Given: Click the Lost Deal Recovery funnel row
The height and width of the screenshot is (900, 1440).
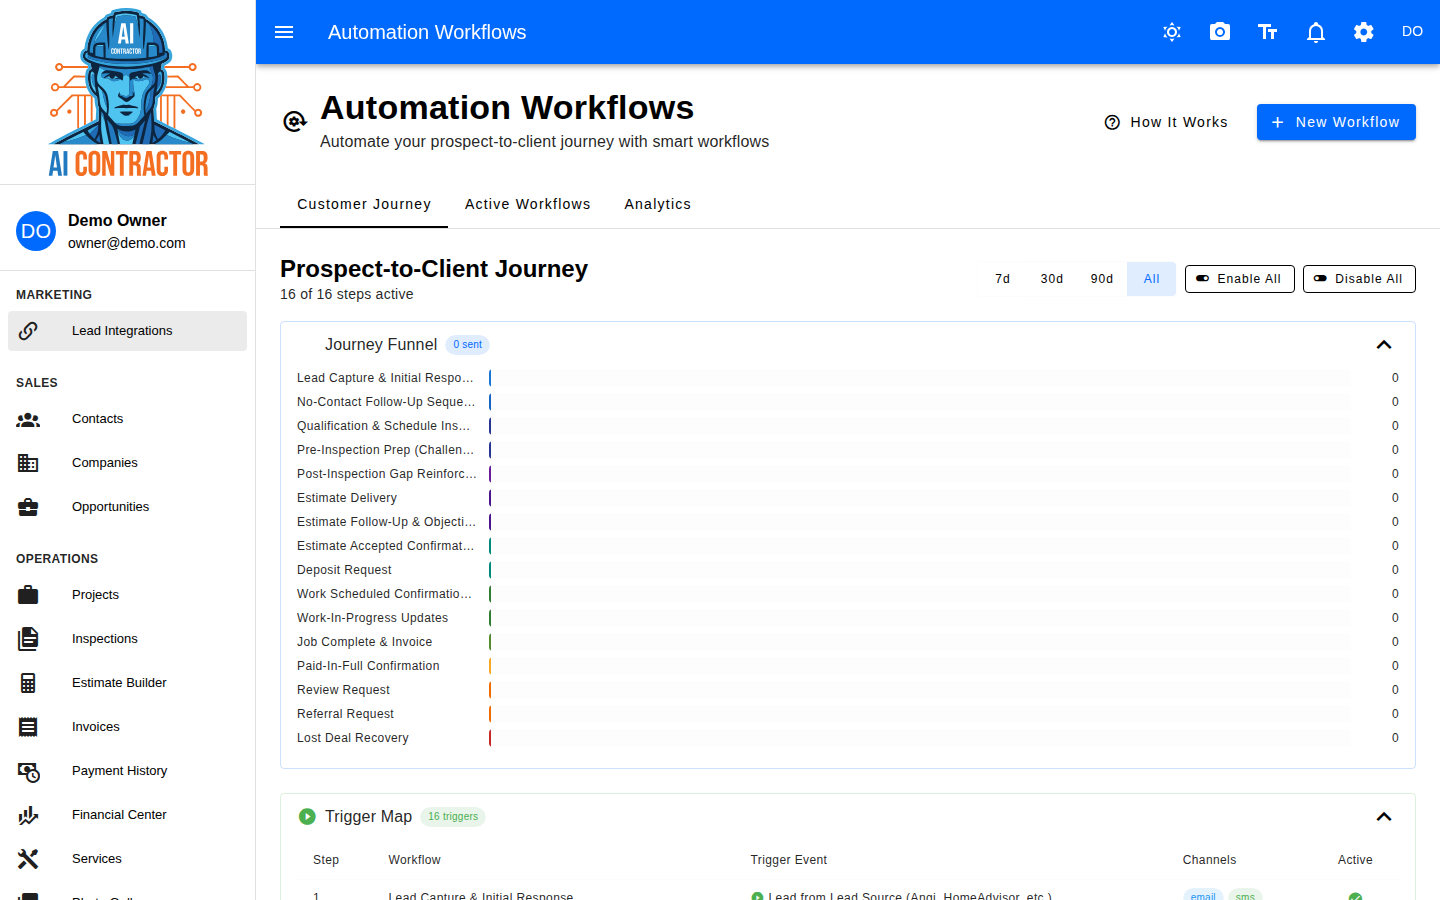Looking at the screenshot, I should coord(848,738).
